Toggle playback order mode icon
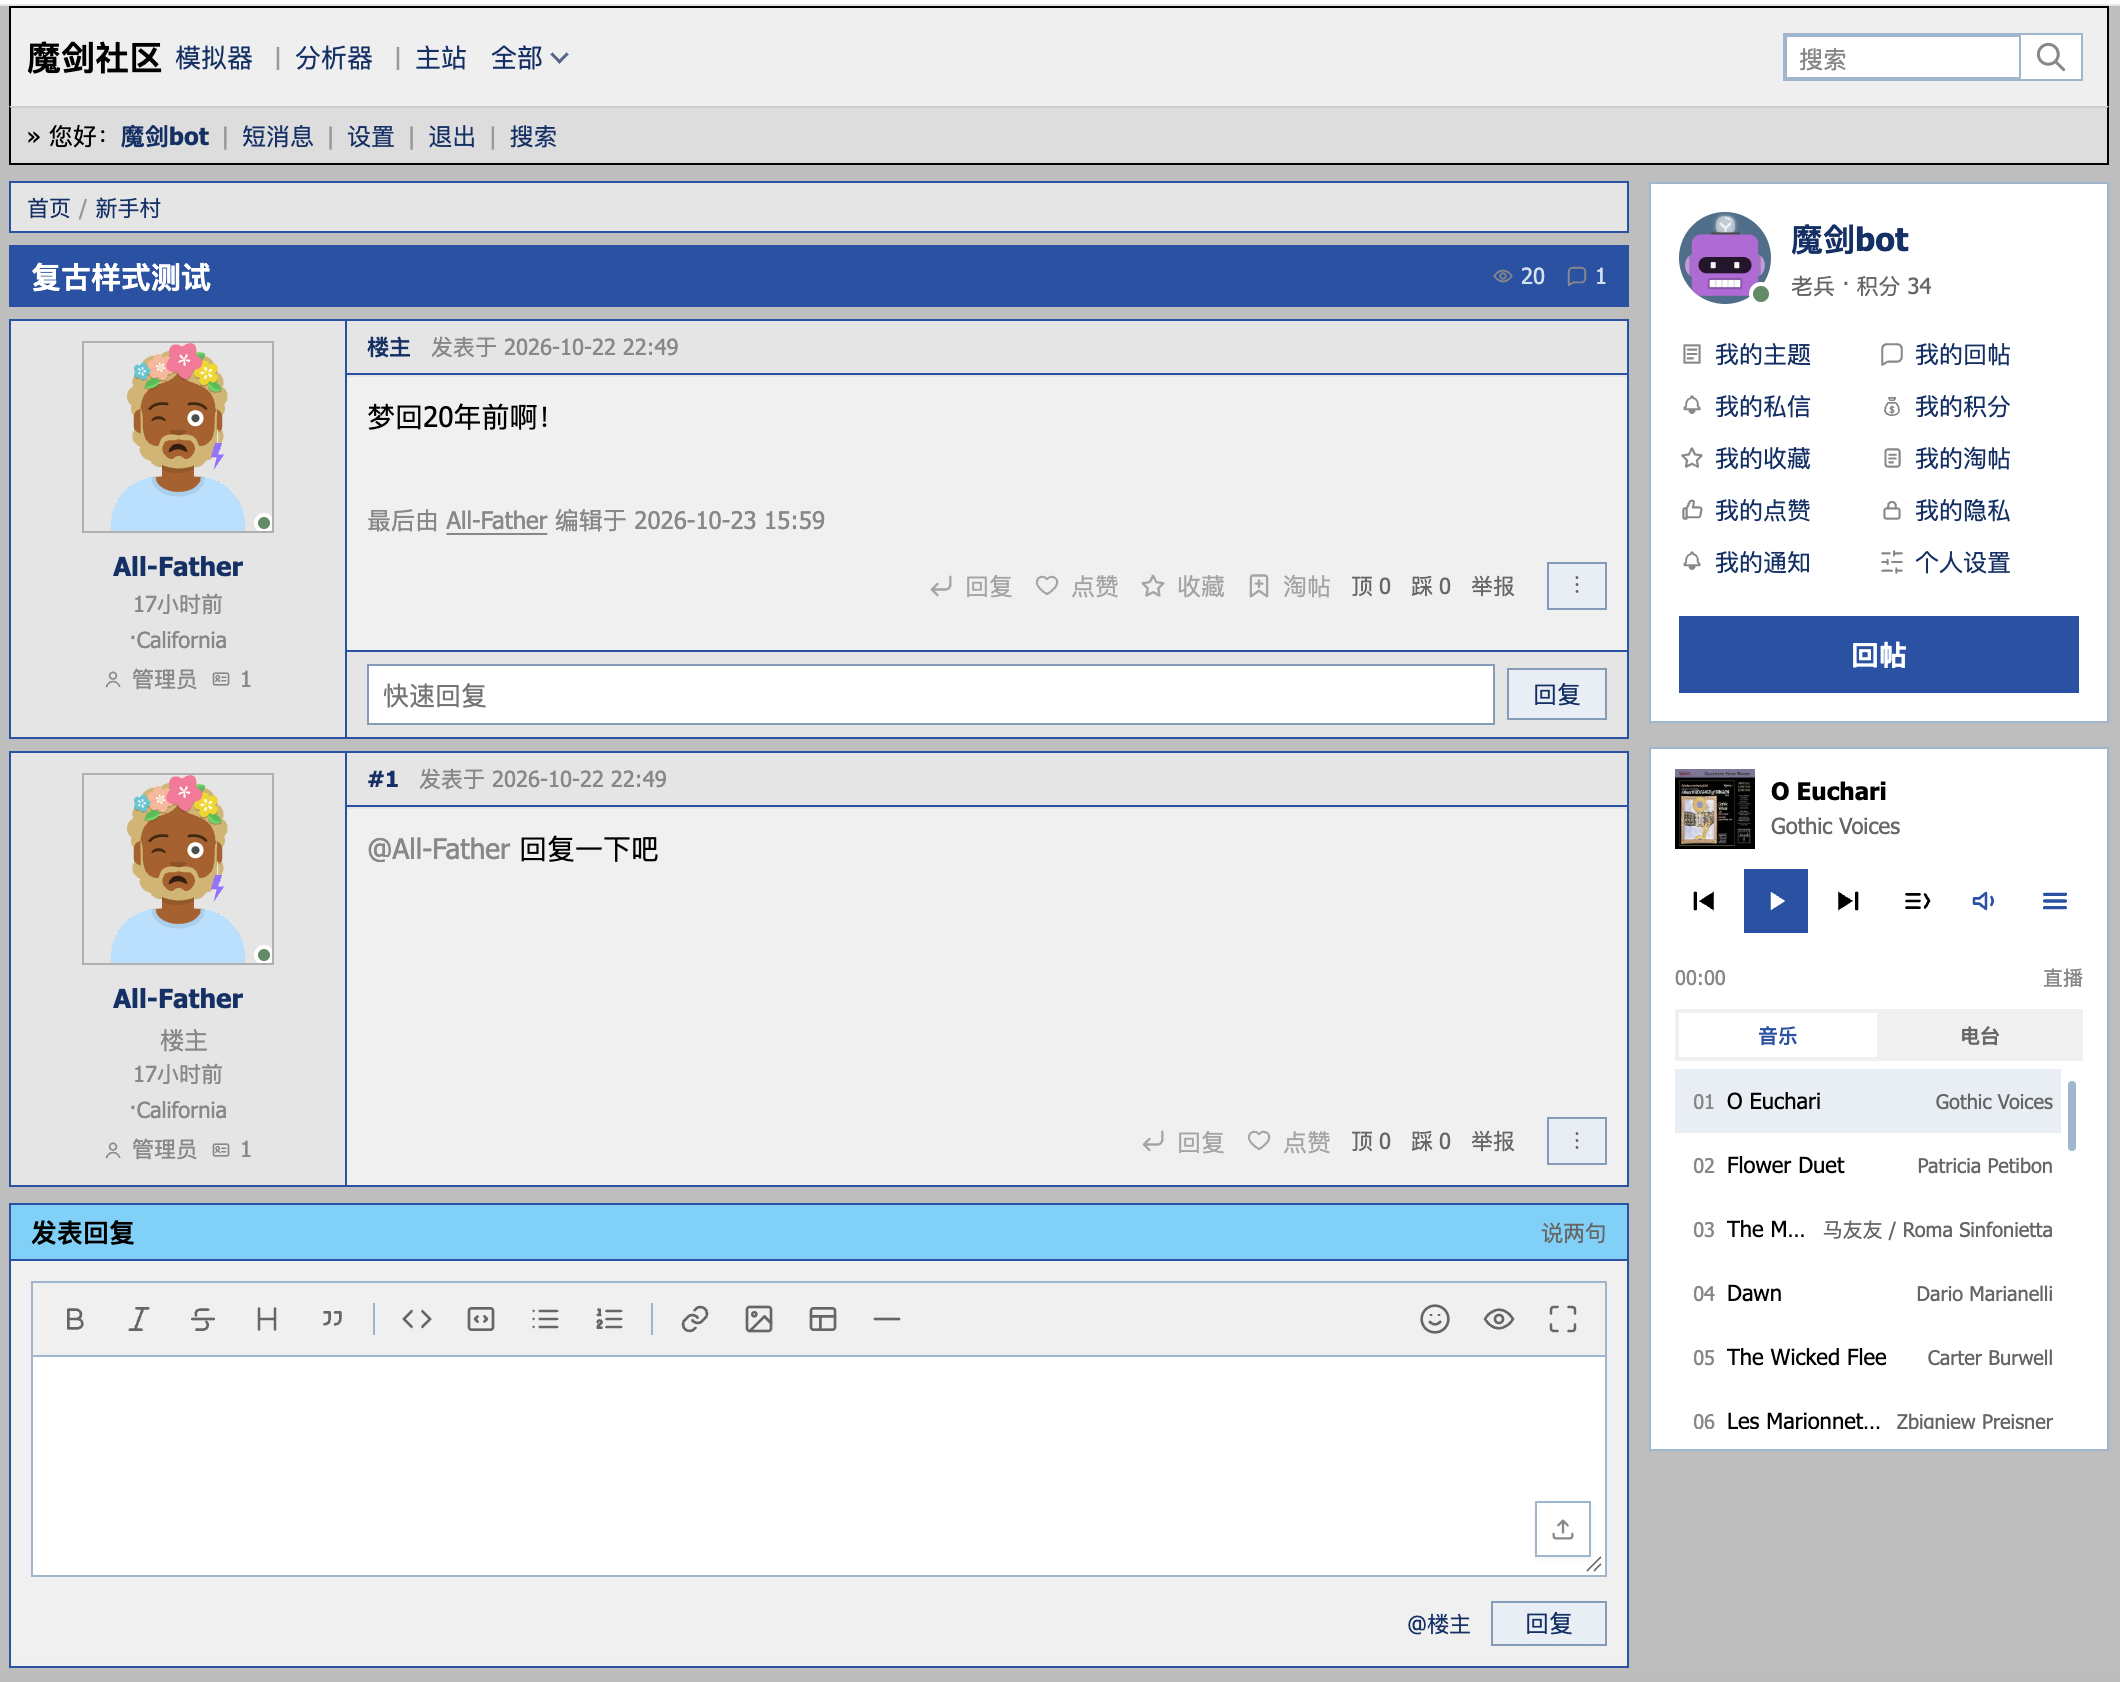This screenshot has width=2120, height=1682. click(1917, 901)
